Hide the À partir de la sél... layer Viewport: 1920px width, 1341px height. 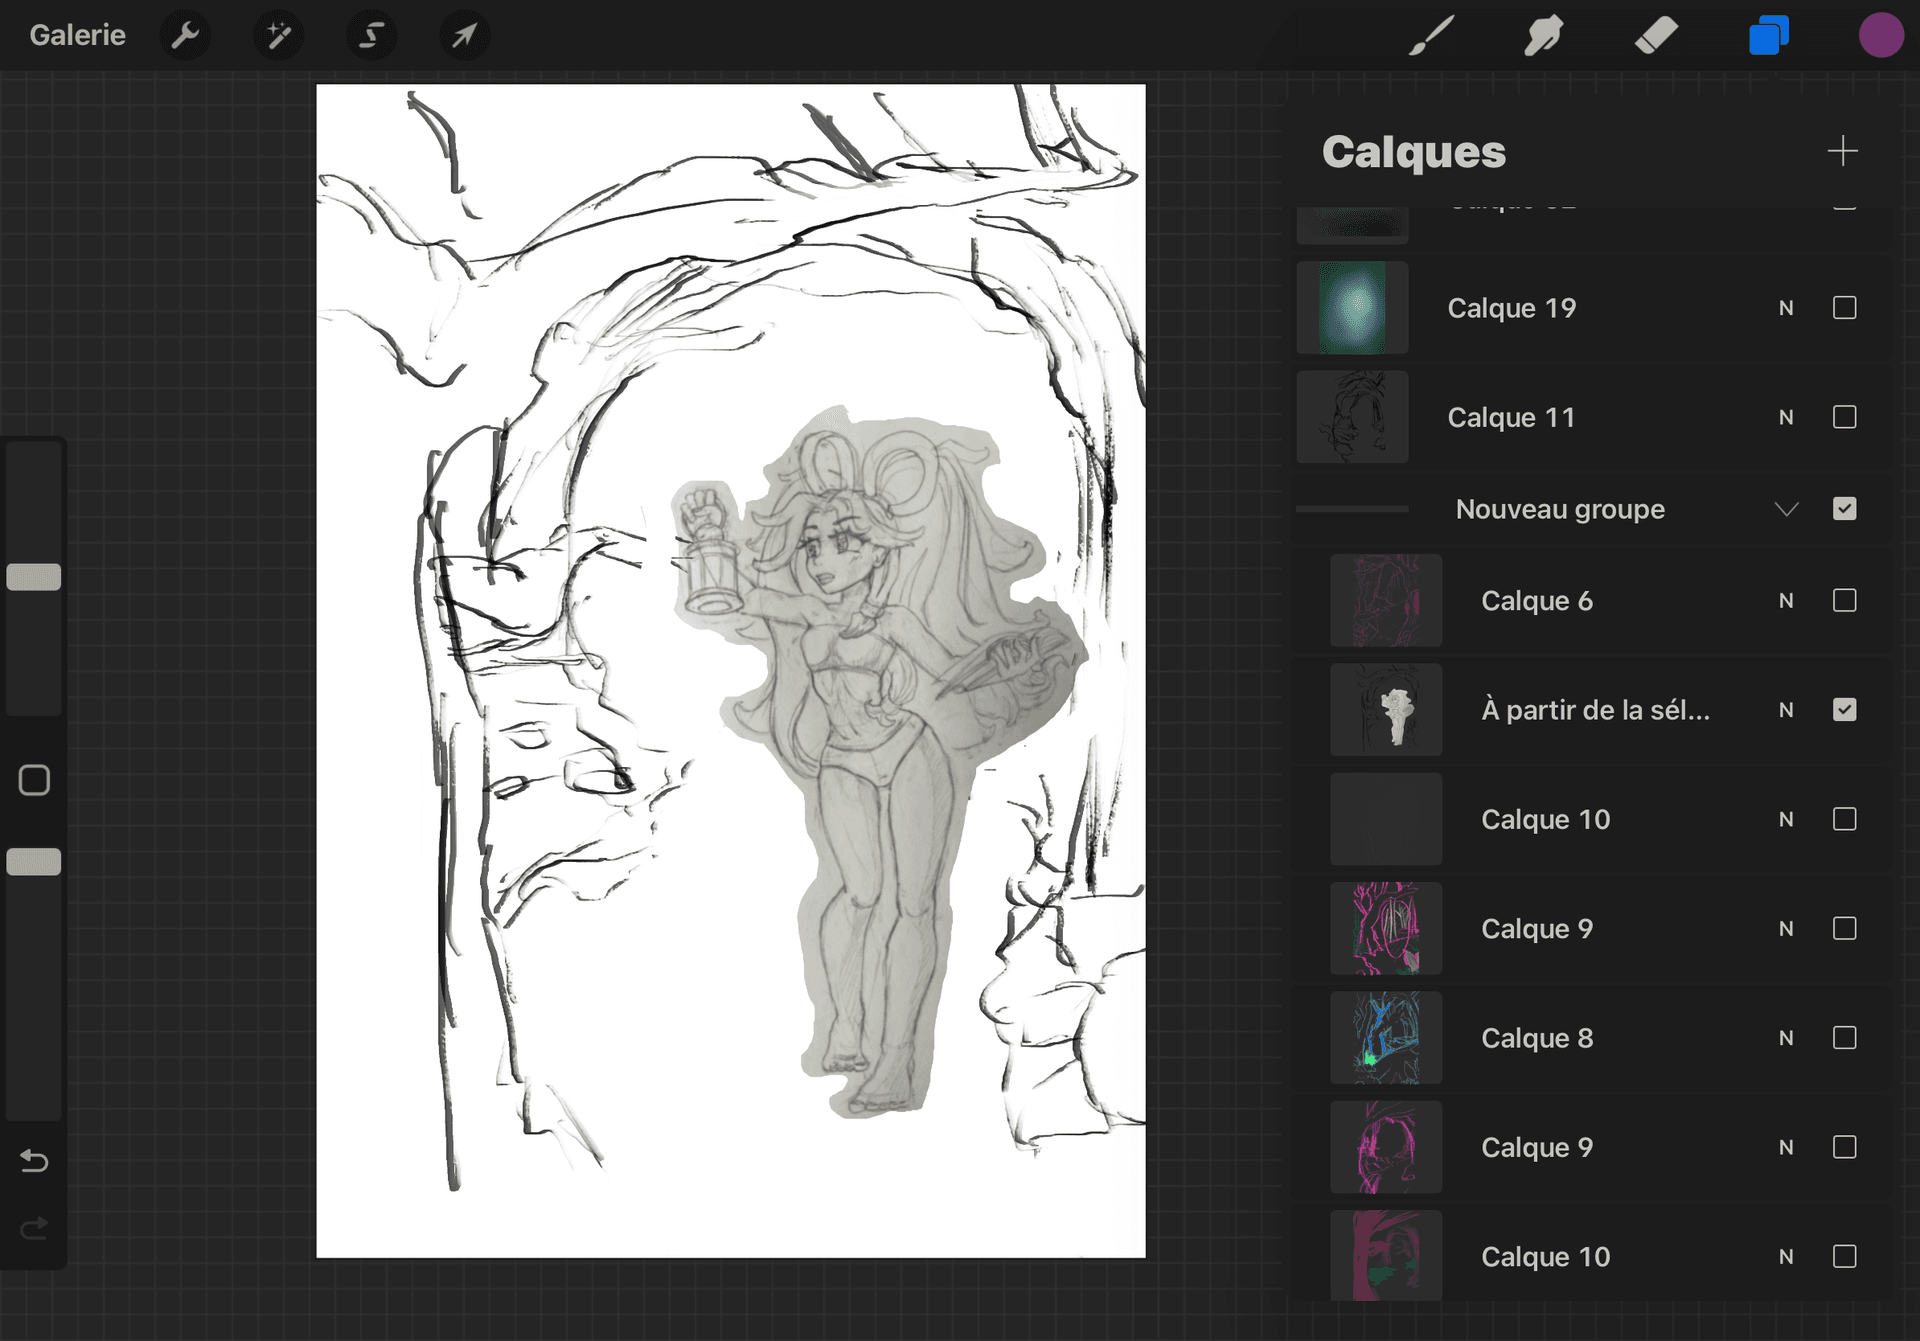coord(1844,710)
